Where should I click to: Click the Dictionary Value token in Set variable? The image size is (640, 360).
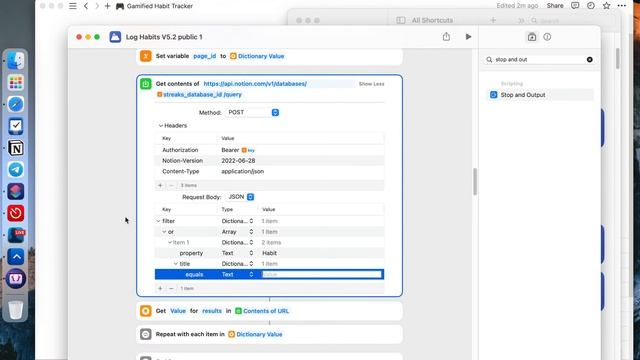[x=257, y=56]
